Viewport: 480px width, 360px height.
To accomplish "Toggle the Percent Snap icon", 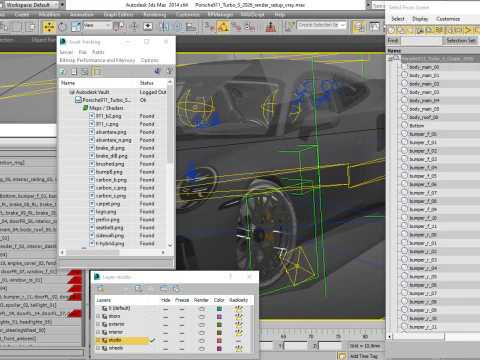I will (236, 27).
